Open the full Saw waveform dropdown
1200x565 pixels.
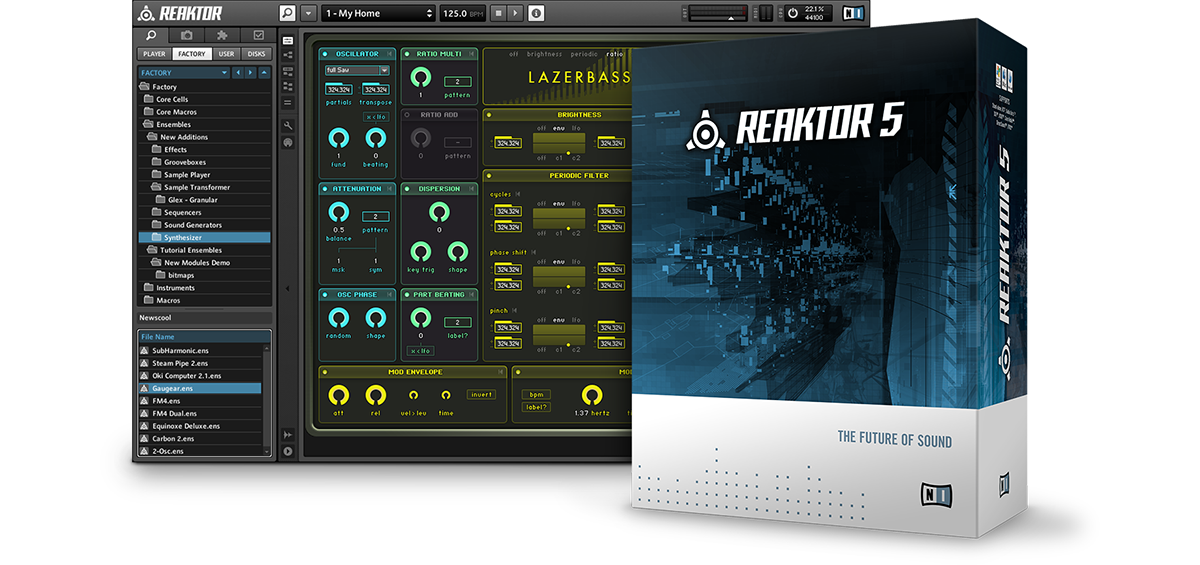pos(357,70)
